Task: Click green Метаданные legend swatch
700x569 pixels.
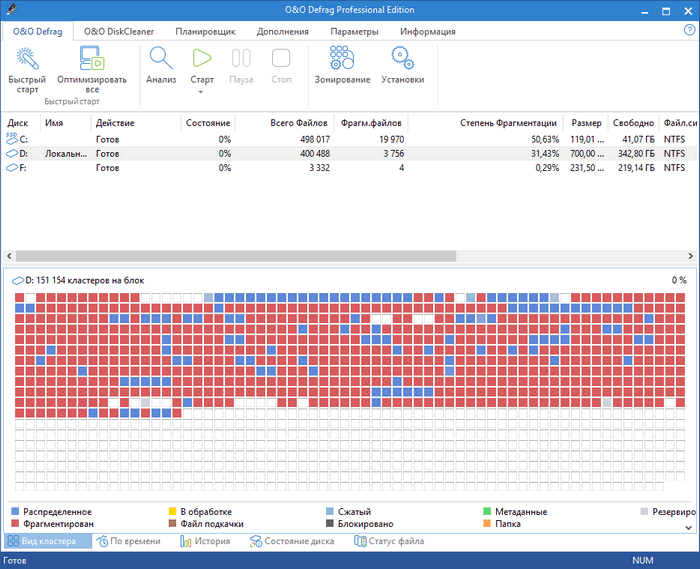Action: (487, 511)
